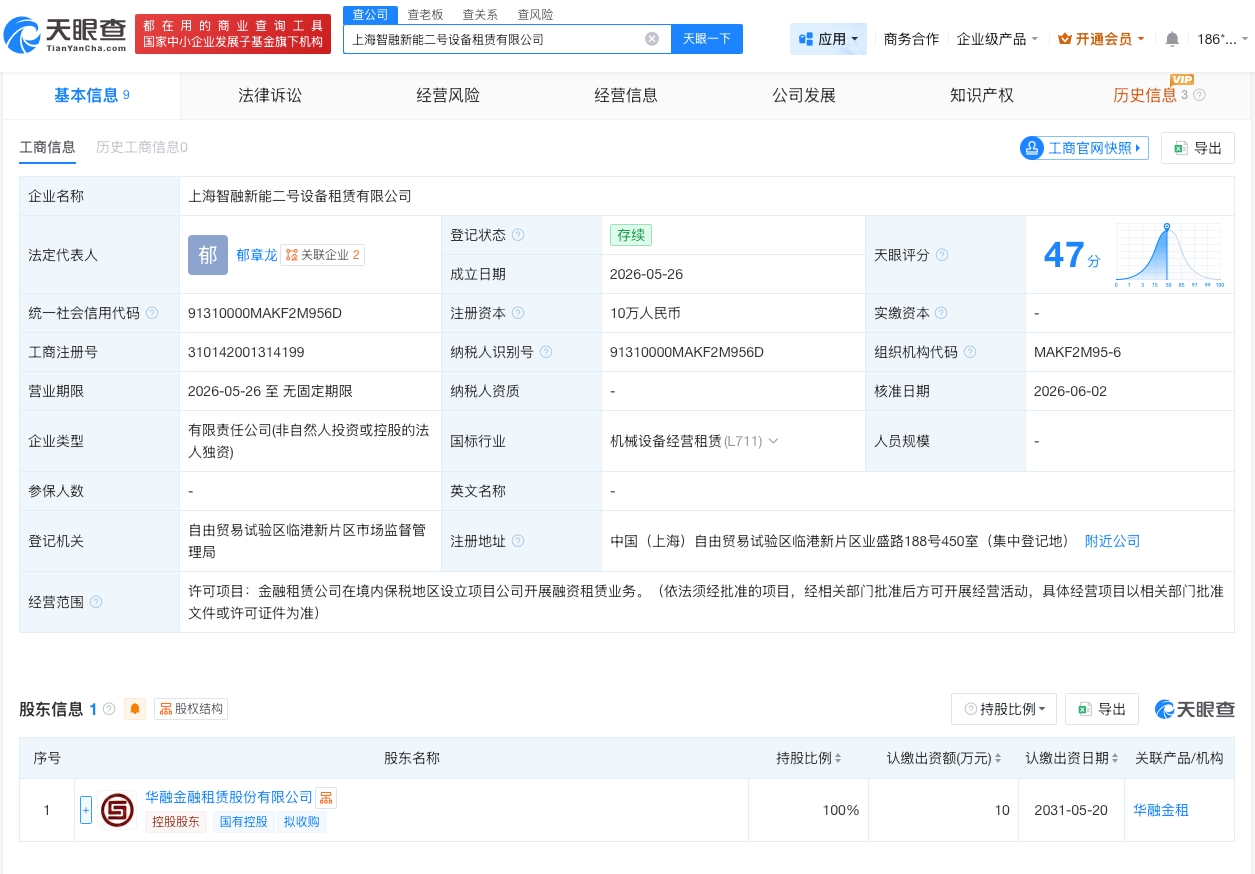
Task: Click the orange shareholder alert bell icon
Action: point(135,709)
